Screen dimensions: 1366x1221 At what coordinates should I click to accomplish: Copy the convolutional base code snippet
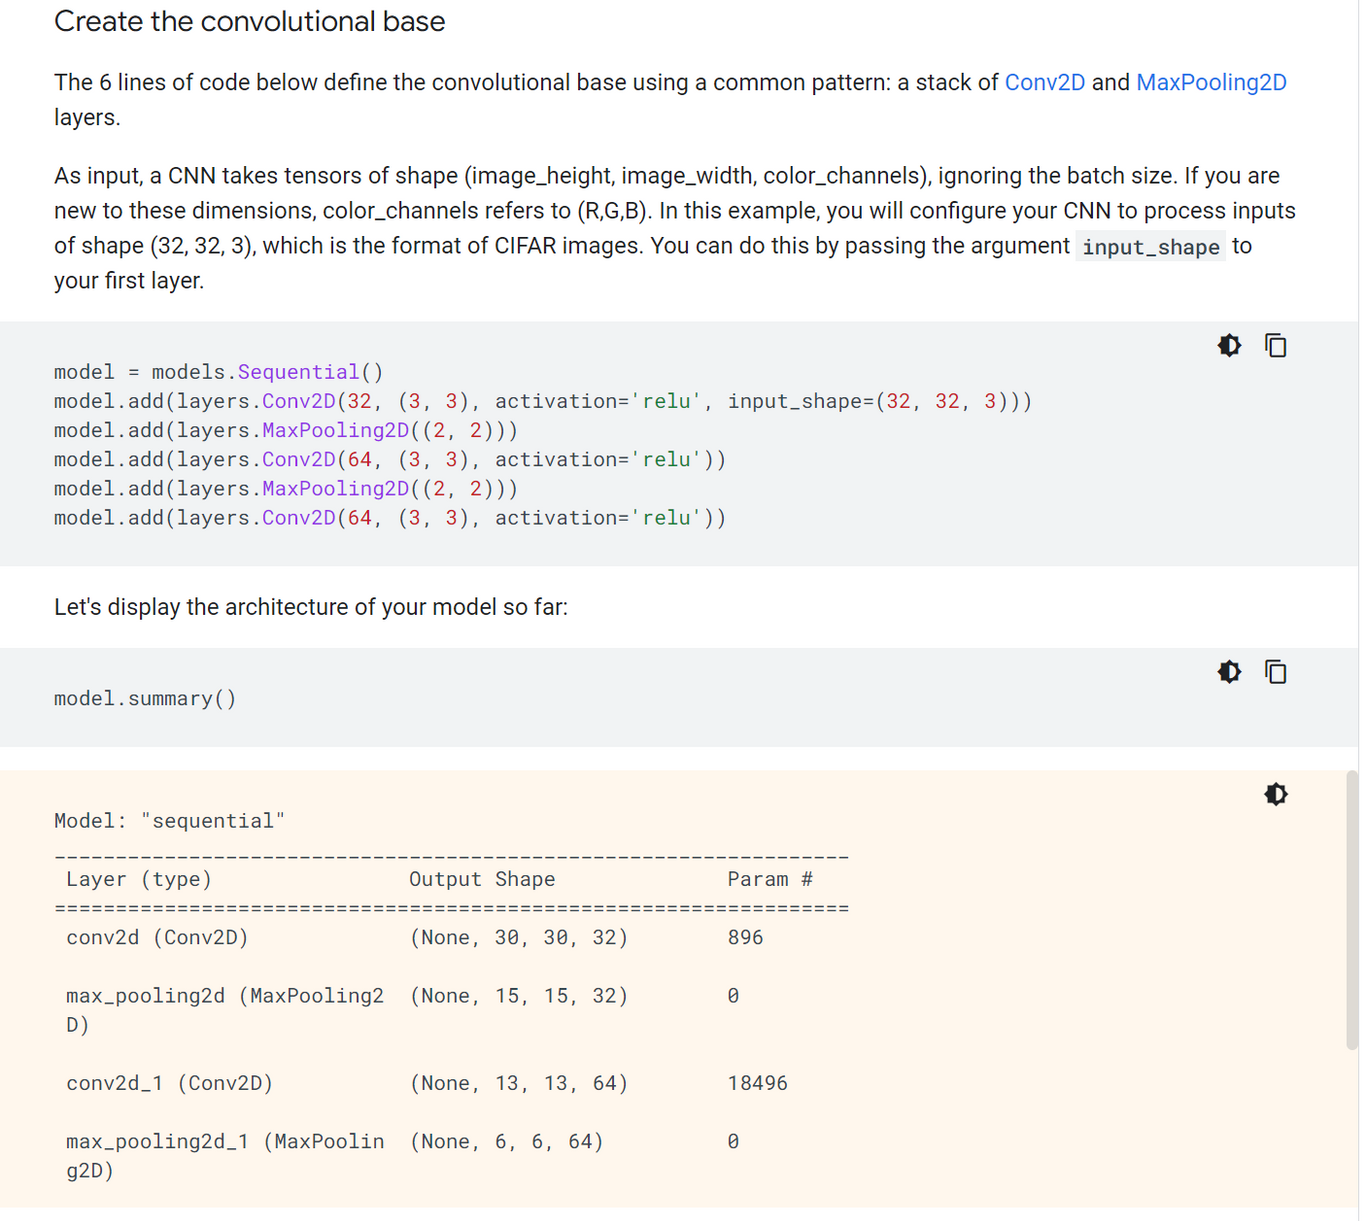[1276, 345]
